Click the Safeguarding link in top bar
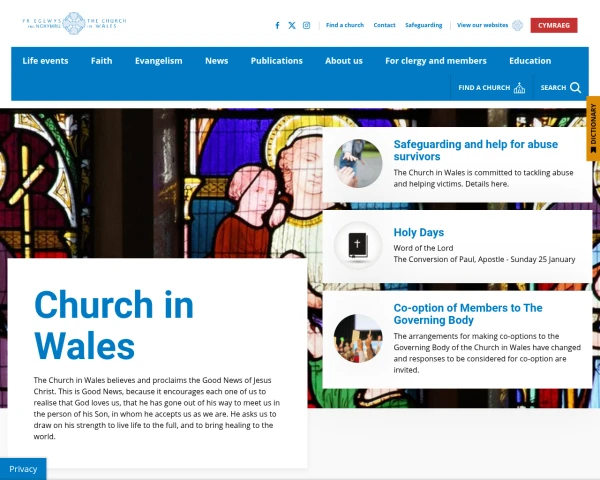This screenshot has height=480, width=600. 422,25
